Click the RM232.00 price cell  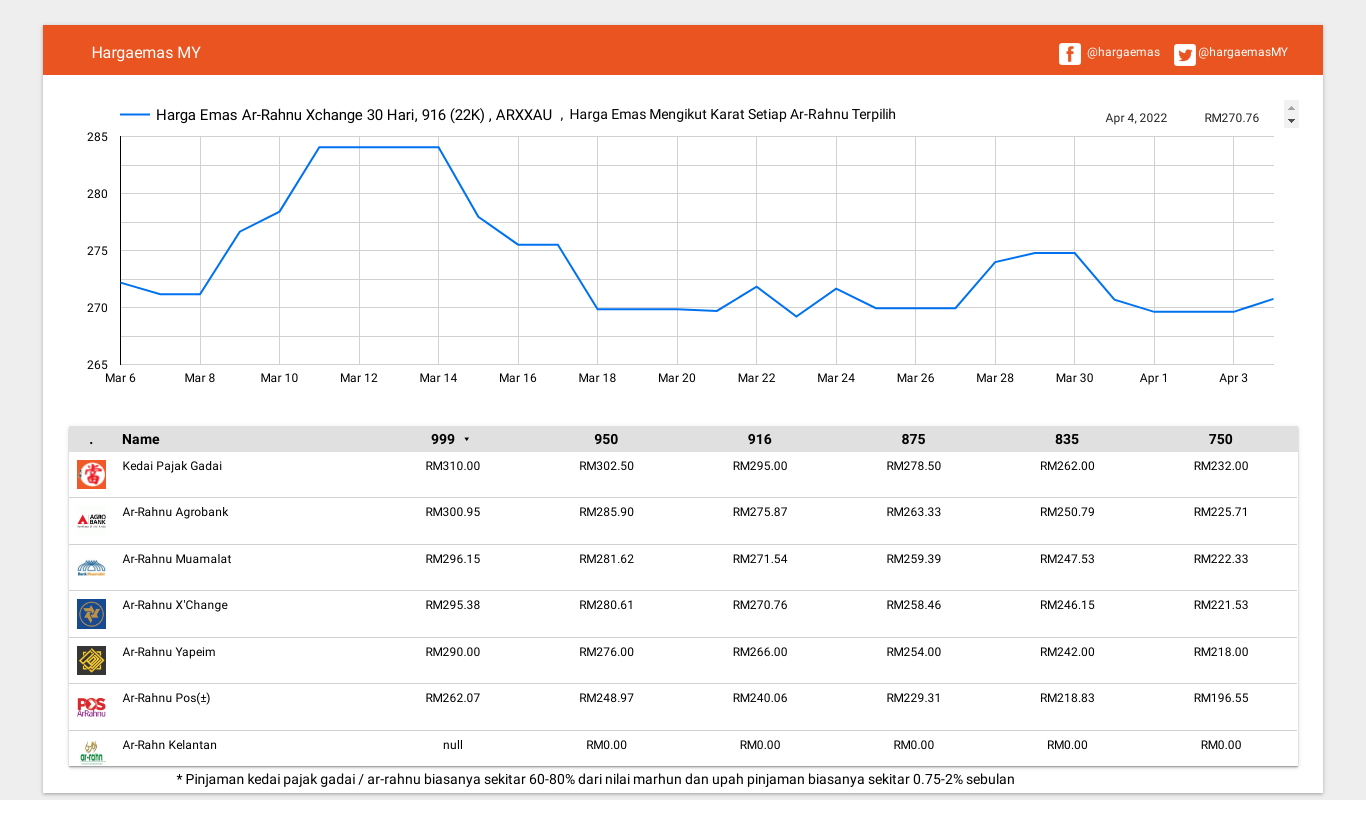tap(1221, 466)
